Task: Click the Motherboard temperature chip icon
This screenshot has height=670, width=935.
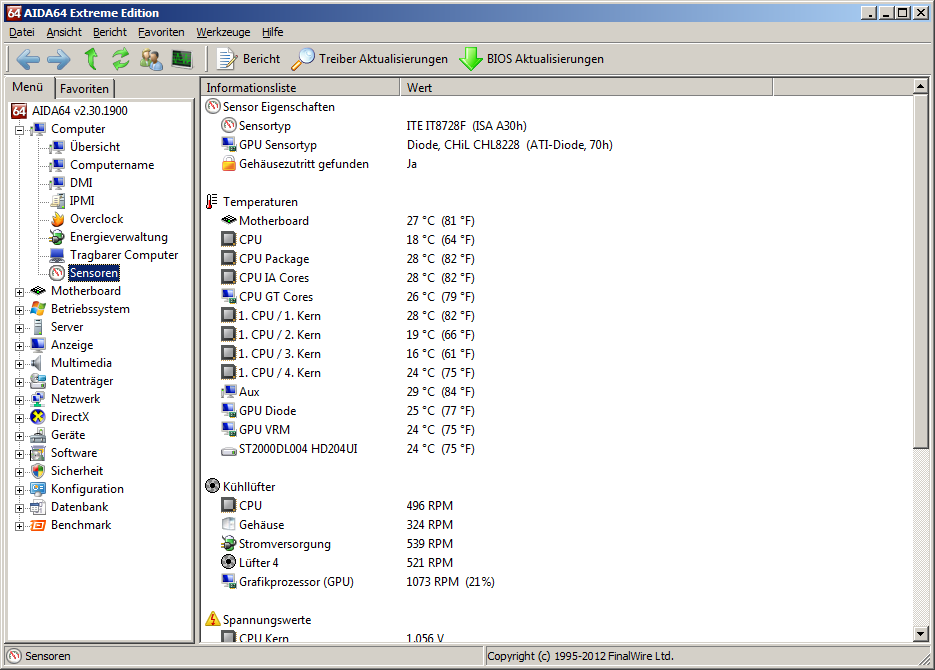Action: point(229,220)
